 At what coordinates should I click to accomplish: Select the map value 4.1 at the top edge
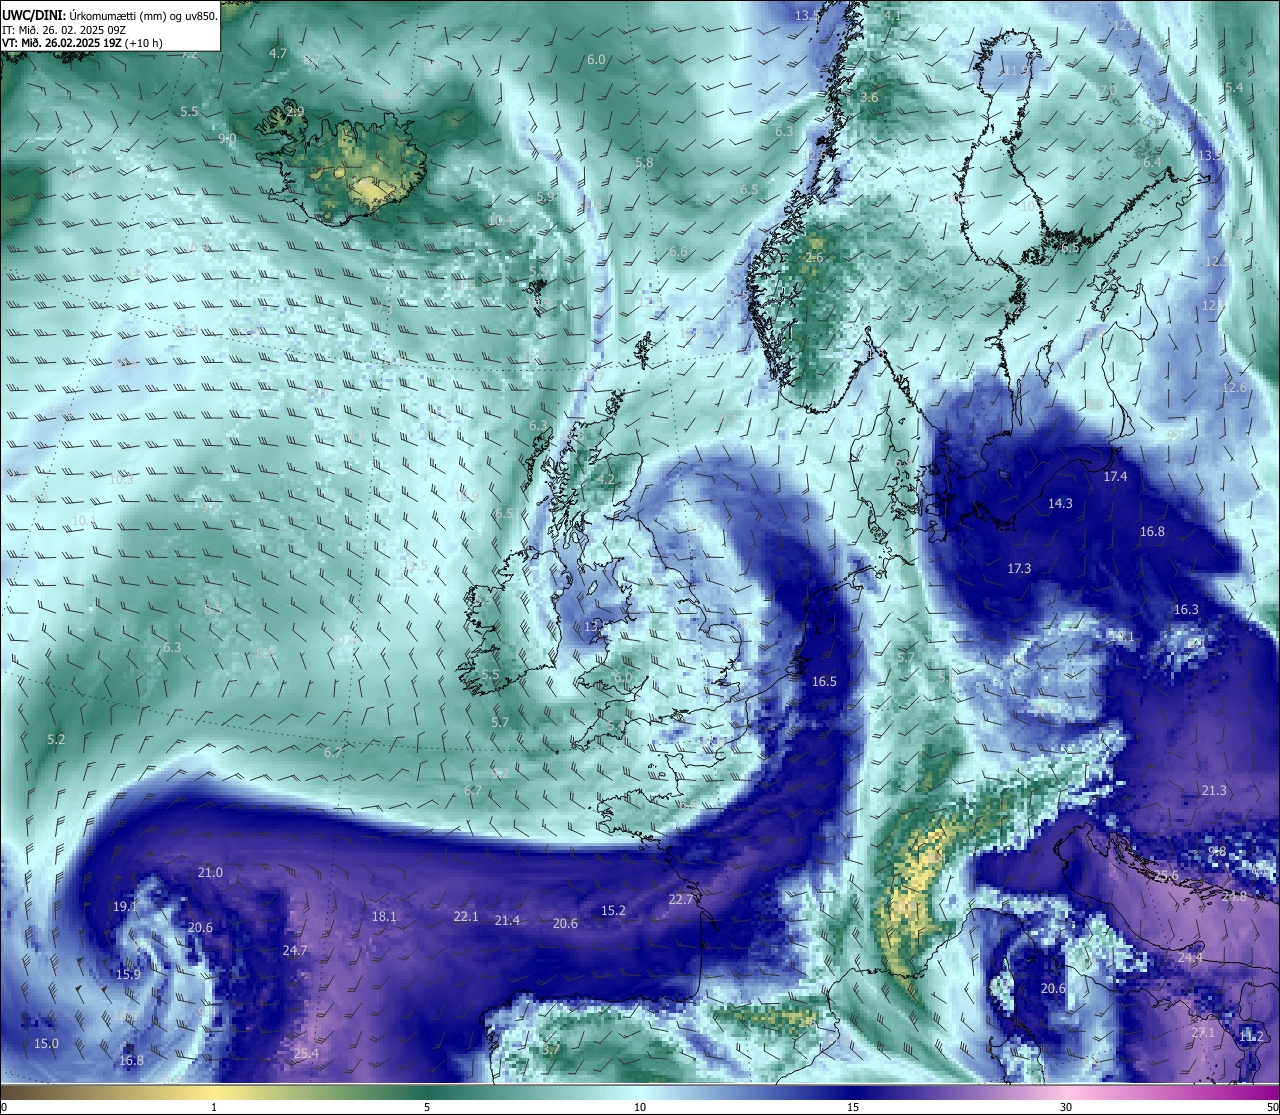click(893, 15)
